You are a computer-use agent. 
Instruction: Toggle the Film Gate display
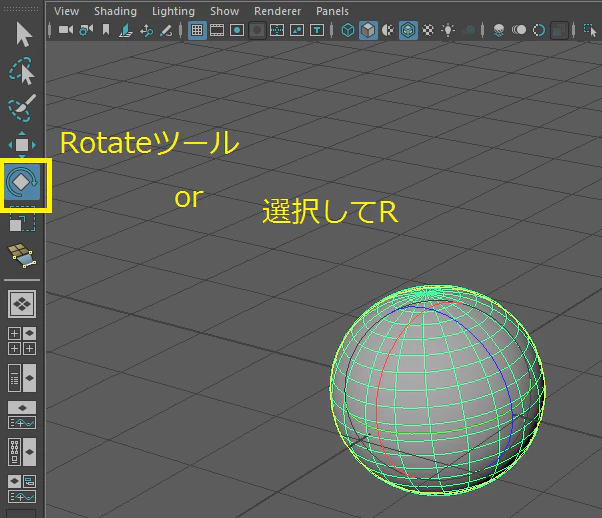coord(217,30)
